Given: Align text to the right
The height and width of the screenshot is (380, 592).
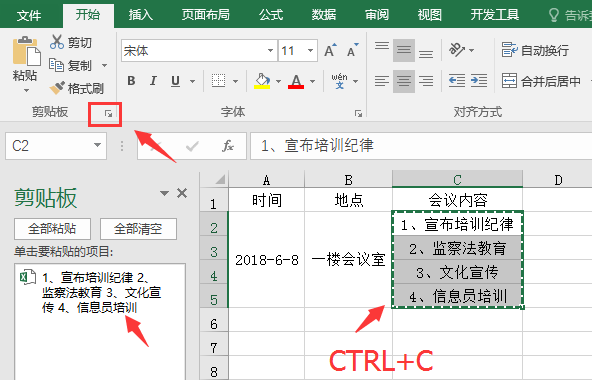Looking at the screenshot, I should pos(426,81).
